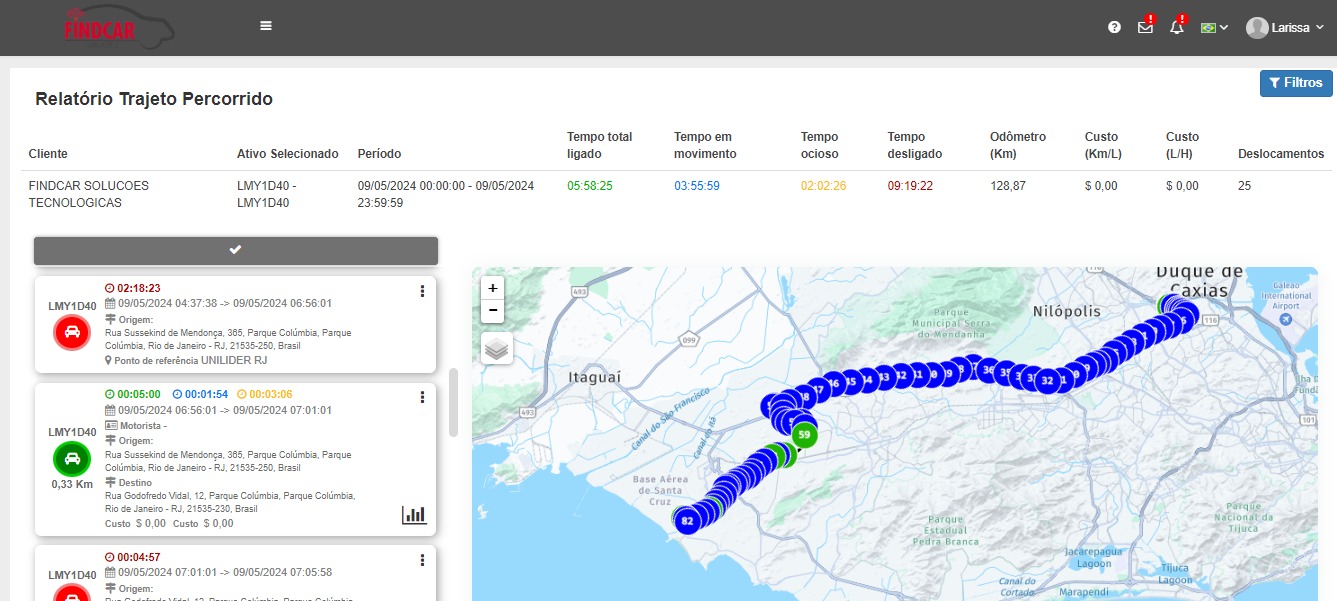This screenshot has height=601, width=1337.
Task: Click the Período column header
Action: tap(379, 154)
